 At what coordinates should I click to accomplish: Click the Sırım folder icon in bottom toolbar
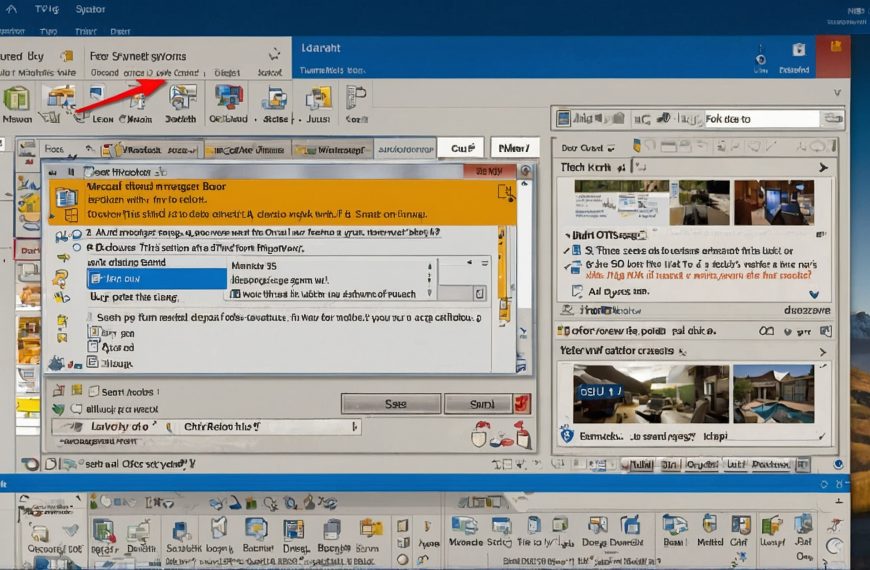[x=370, y=529]
